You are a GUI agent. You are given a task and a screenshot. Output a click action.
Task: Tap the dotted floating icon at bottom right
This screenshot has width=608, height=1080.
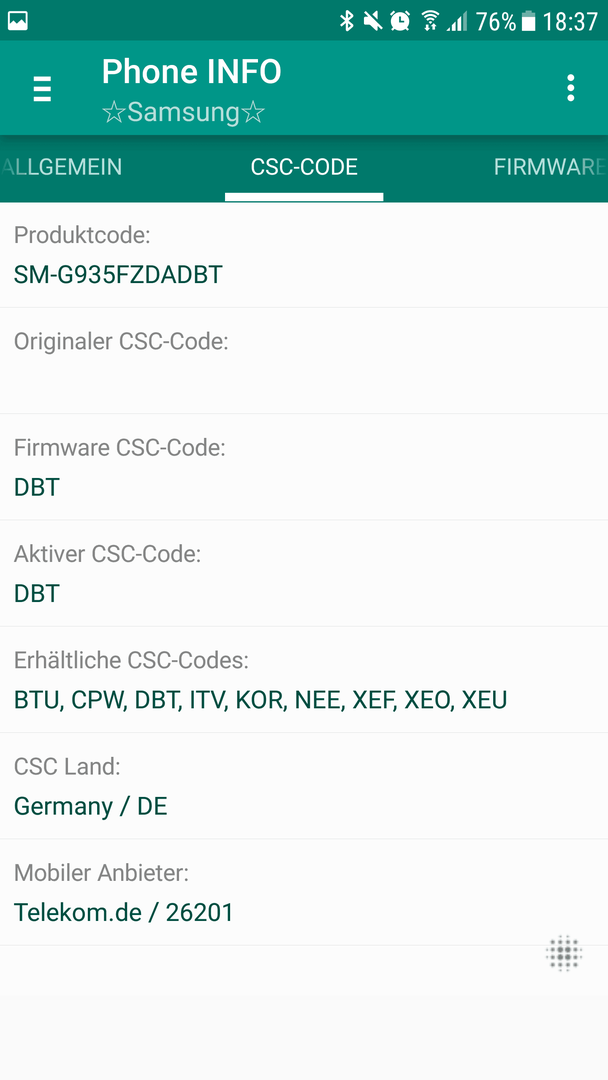pyautogui.click(x=564, y=953)
